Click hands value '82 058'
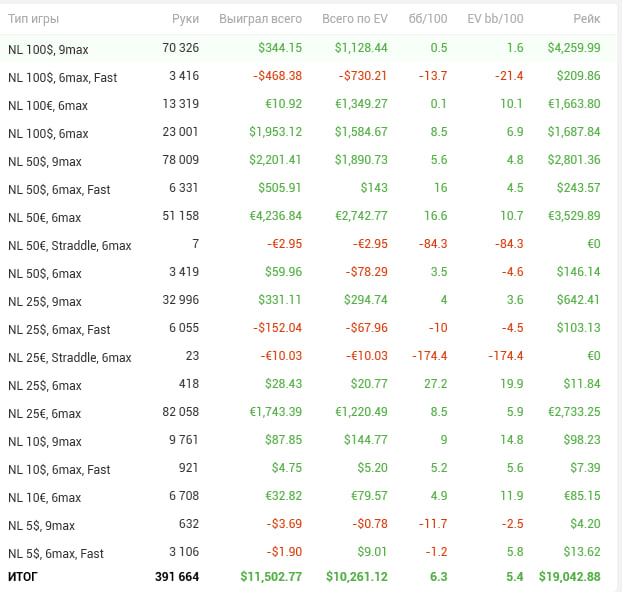The height and width of the screenshot is (592, 622). click(x=180, y=412)
